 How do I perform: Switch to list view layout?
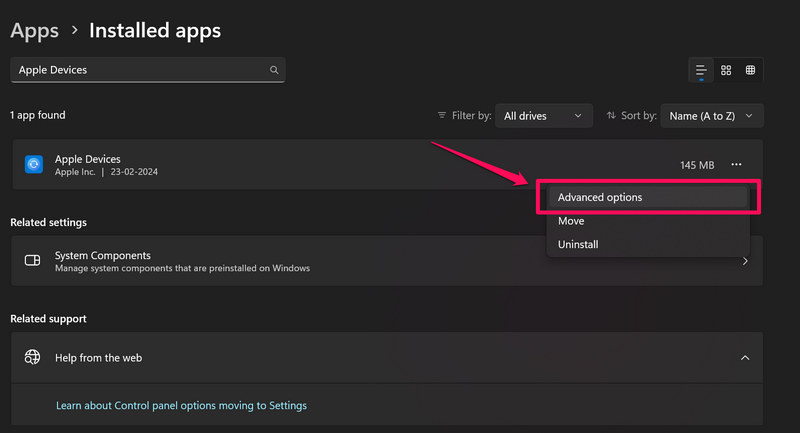tap(701, 70)
